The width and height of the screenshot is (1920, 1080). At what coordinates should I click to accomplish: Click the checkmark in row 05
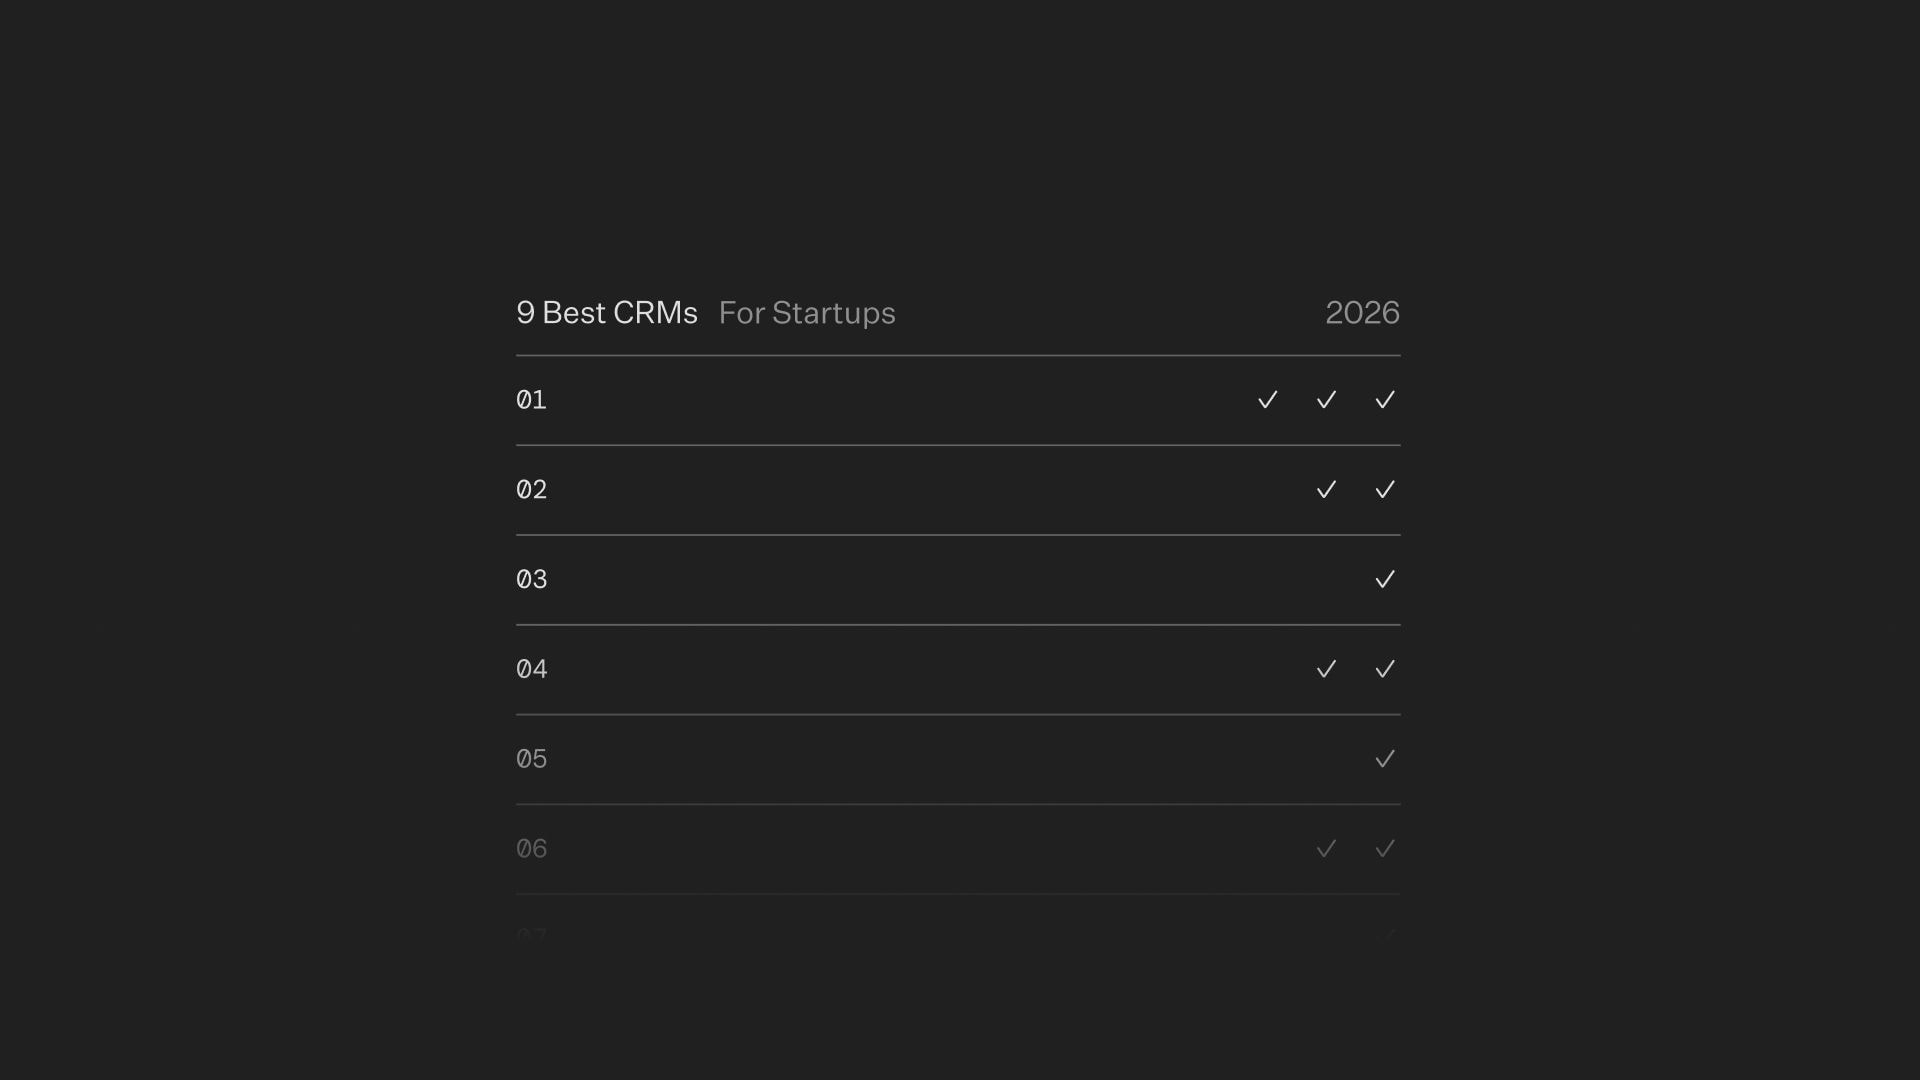(1385, 759)
